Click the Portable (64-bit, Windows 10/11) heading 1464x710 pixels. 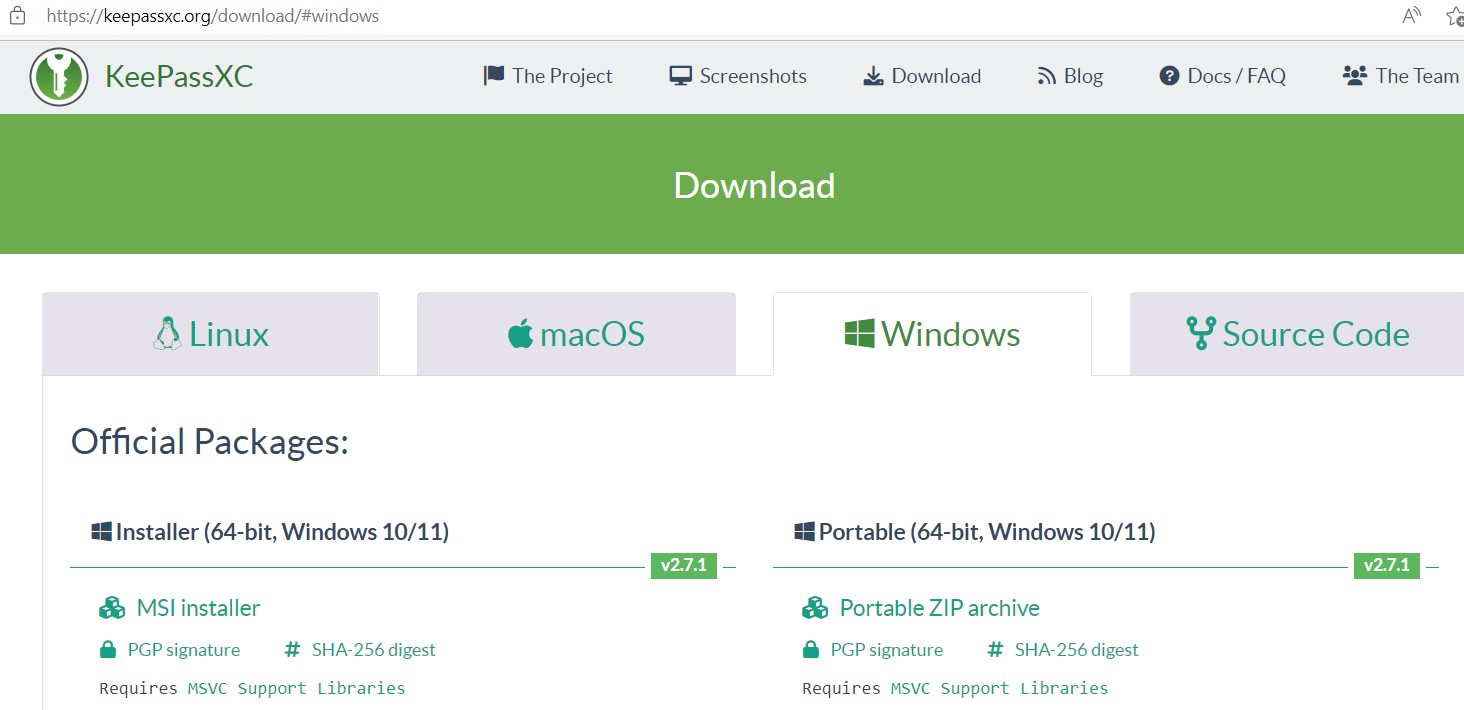click(x=987, y=532)
